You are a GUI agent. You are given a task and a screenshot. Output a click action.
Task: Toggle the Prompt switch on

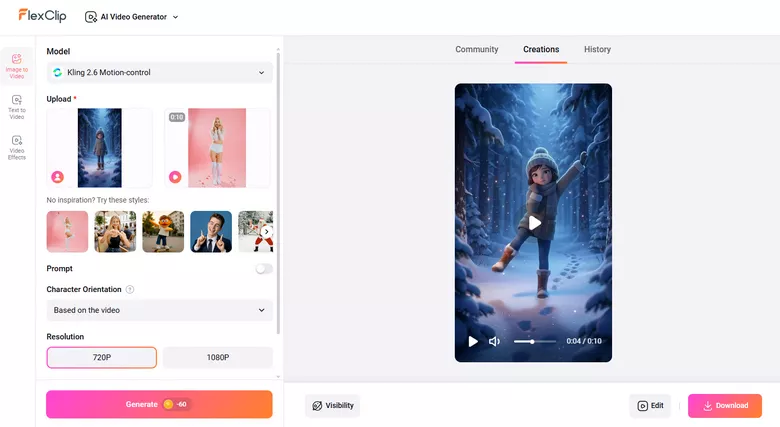[263, 269]
